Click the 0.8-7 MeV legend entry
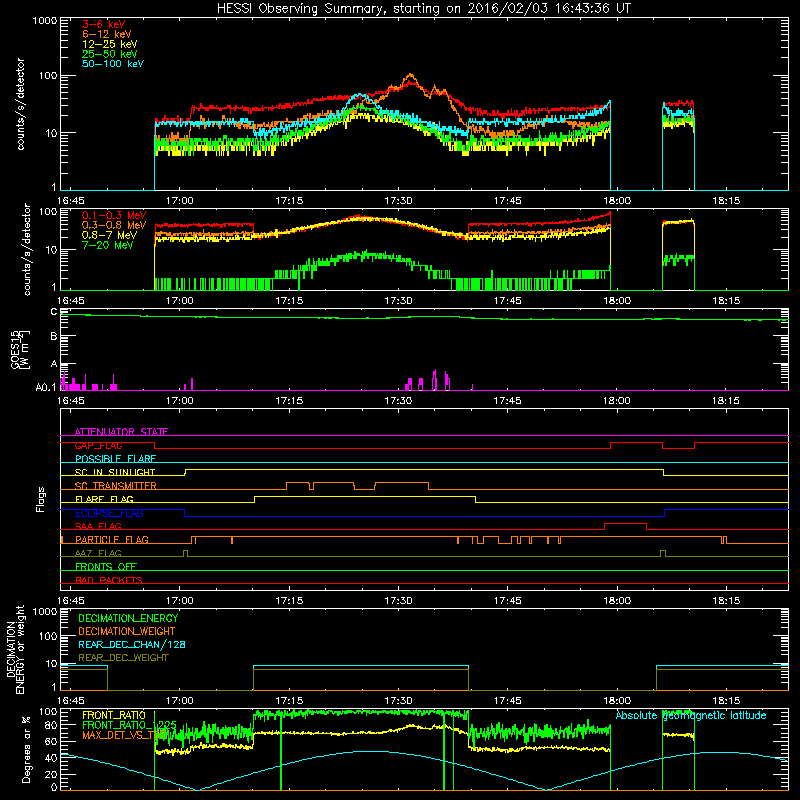This screenshot has height=800, width=800. point(110,235)
